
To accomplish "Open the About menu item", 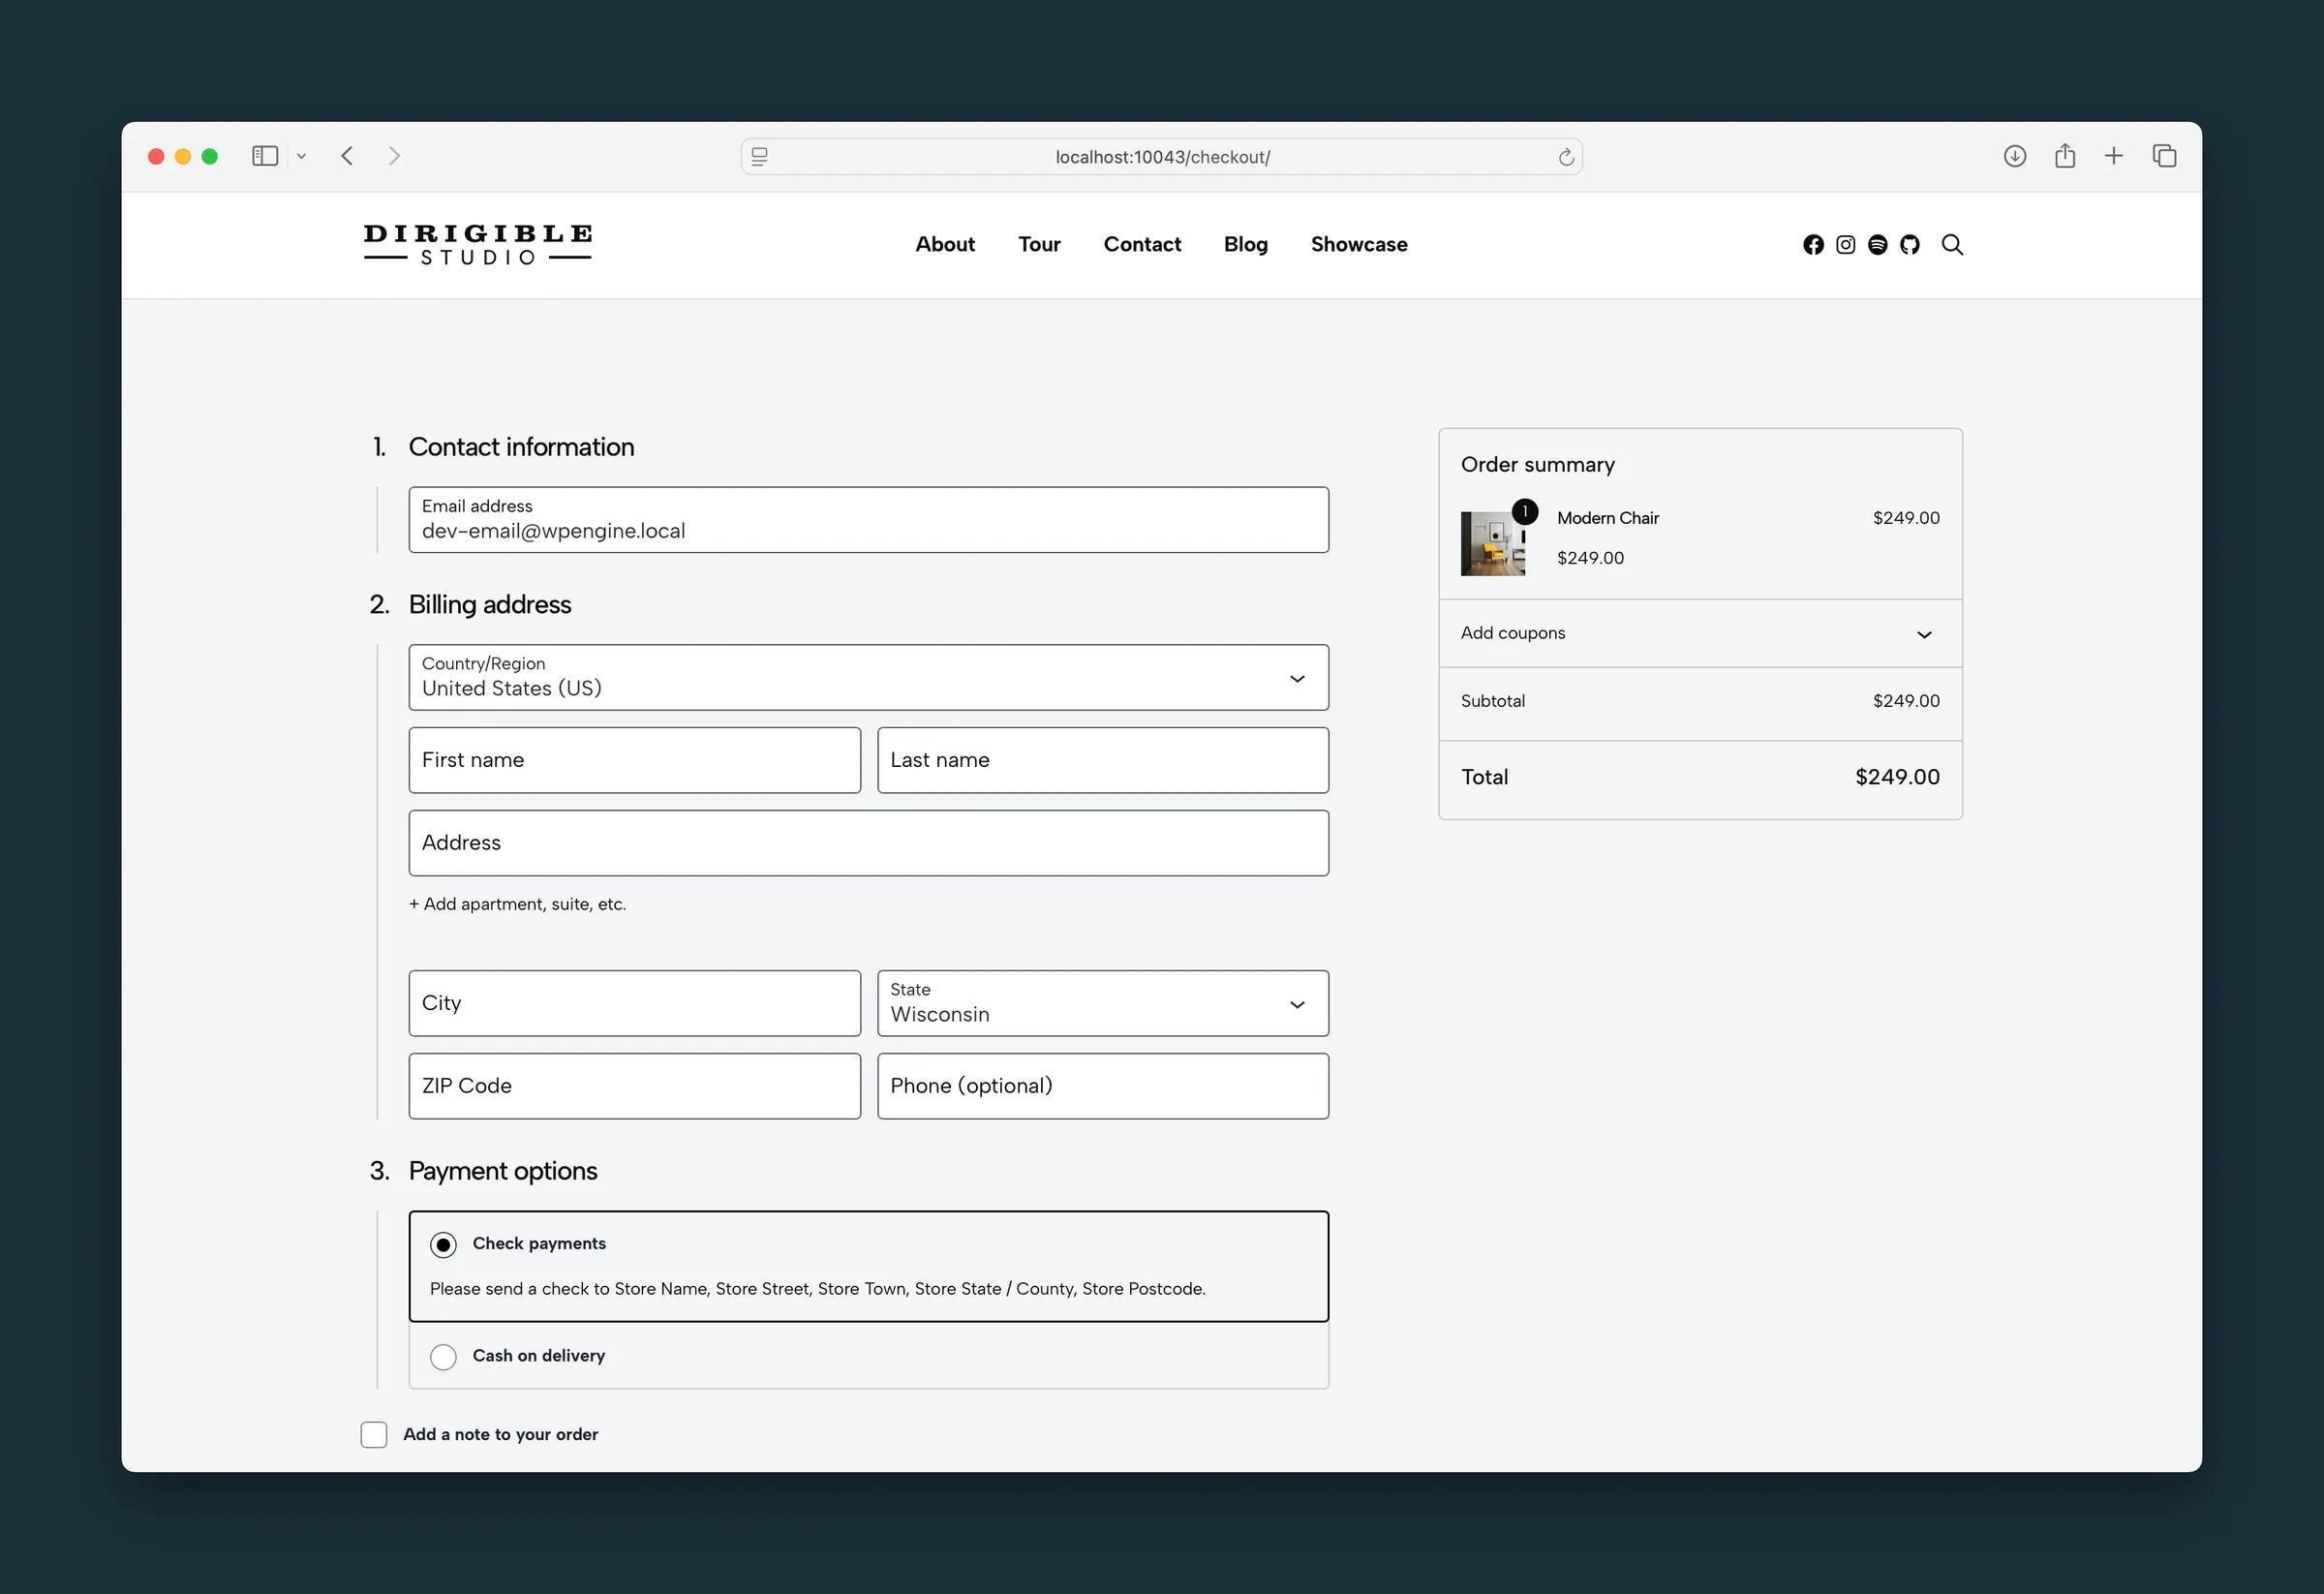I will coord(945,245).
